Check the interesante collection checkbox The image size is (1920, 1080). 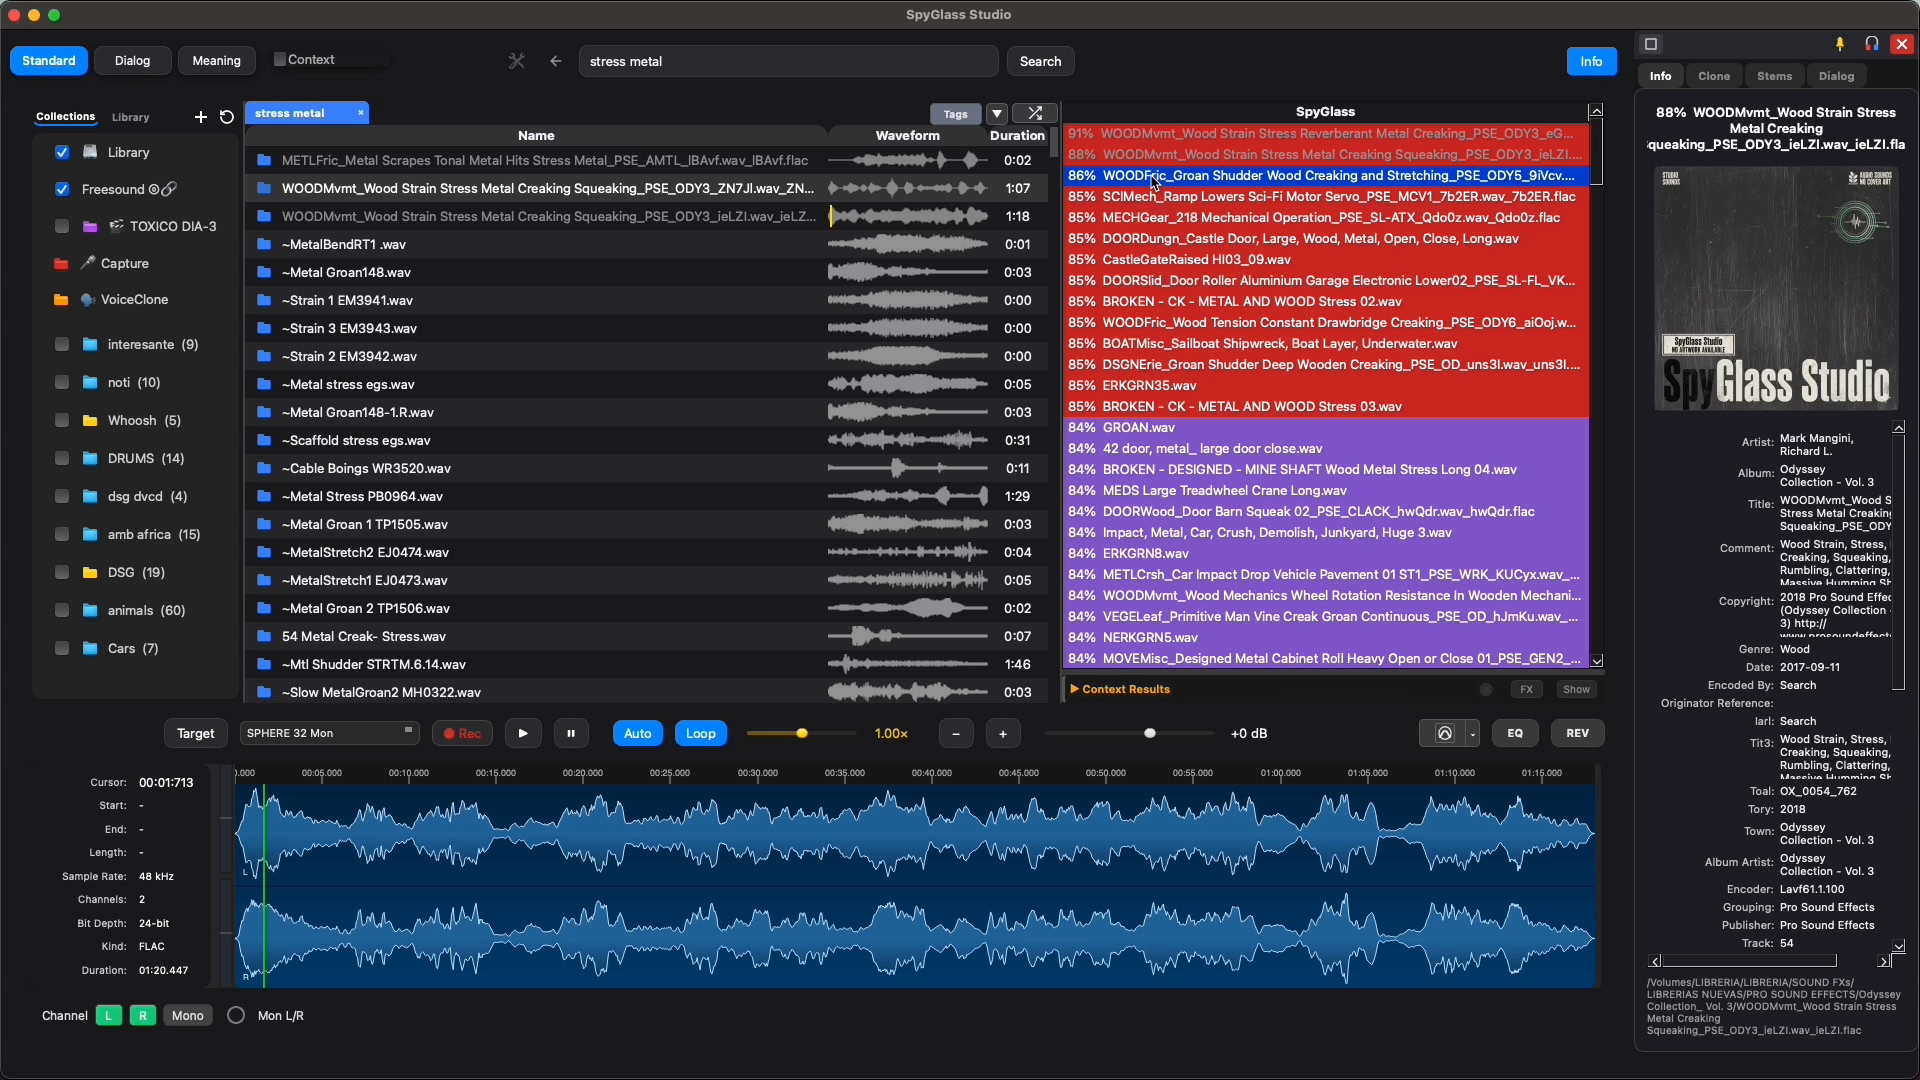pyautogui.click(x=62, y=344)
